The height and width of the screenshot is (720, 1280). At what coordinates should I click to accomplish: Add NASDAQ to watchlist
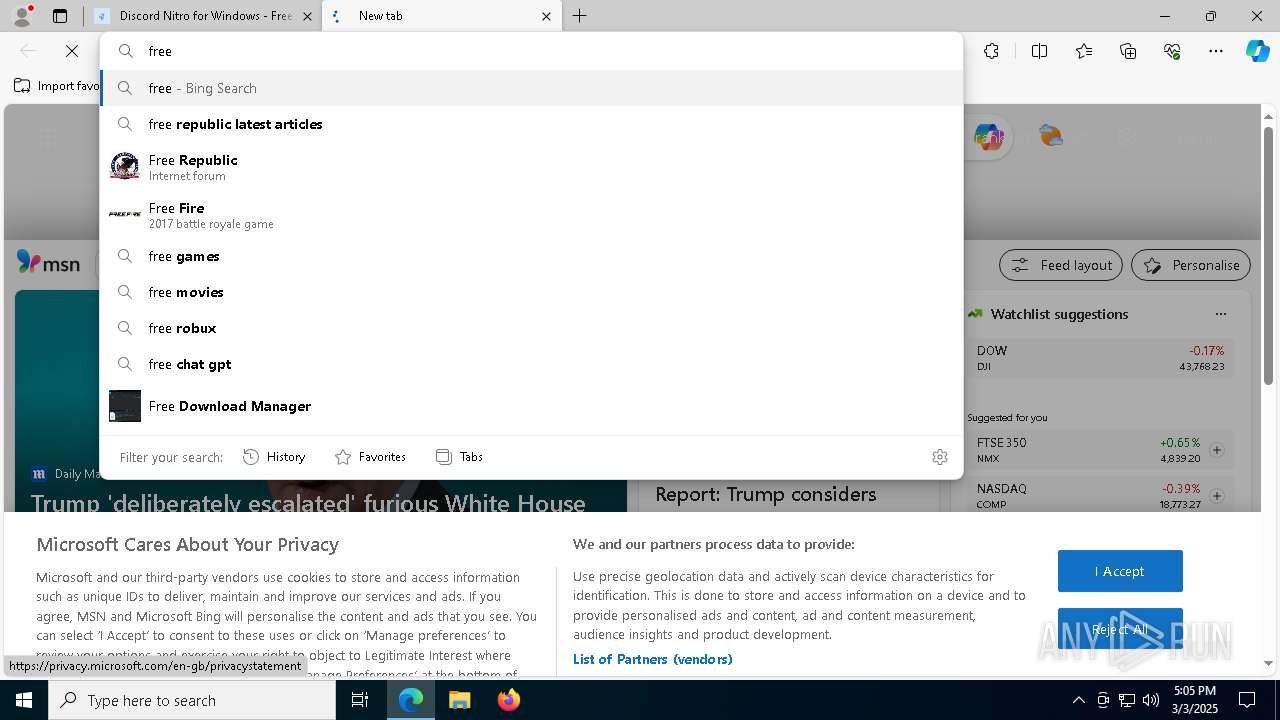pyautogui.click(x=1217, y=496)
